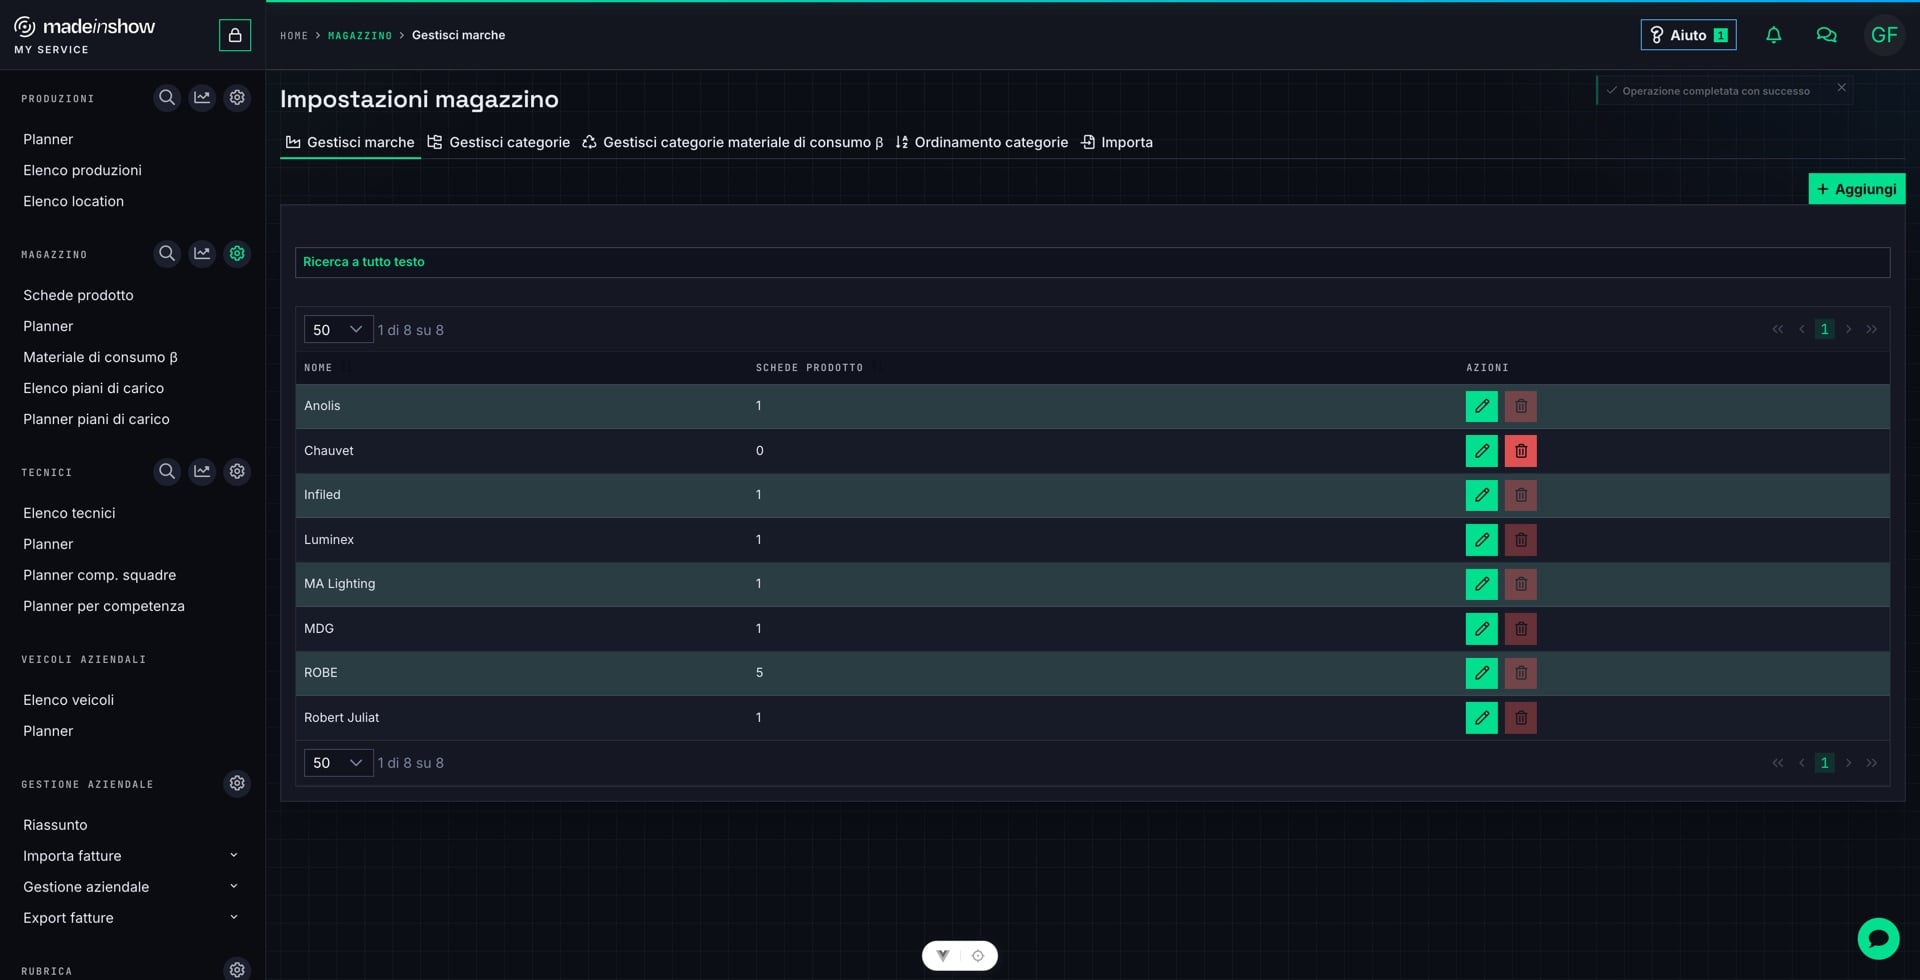The image size is (1920, 980).
Task: Open Elenco piani di carico
Action: [x=93, y=388]
